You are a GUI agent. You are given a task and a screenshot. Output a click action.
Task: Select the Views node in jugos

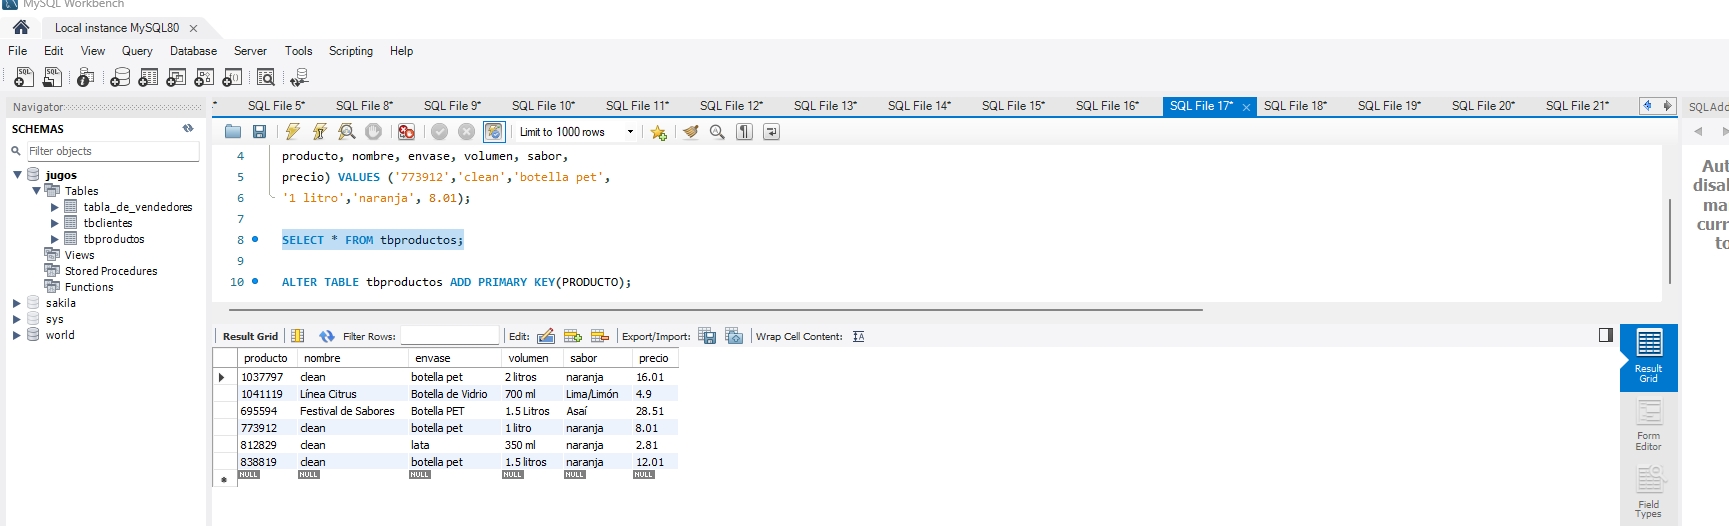(x=79, y=255)
